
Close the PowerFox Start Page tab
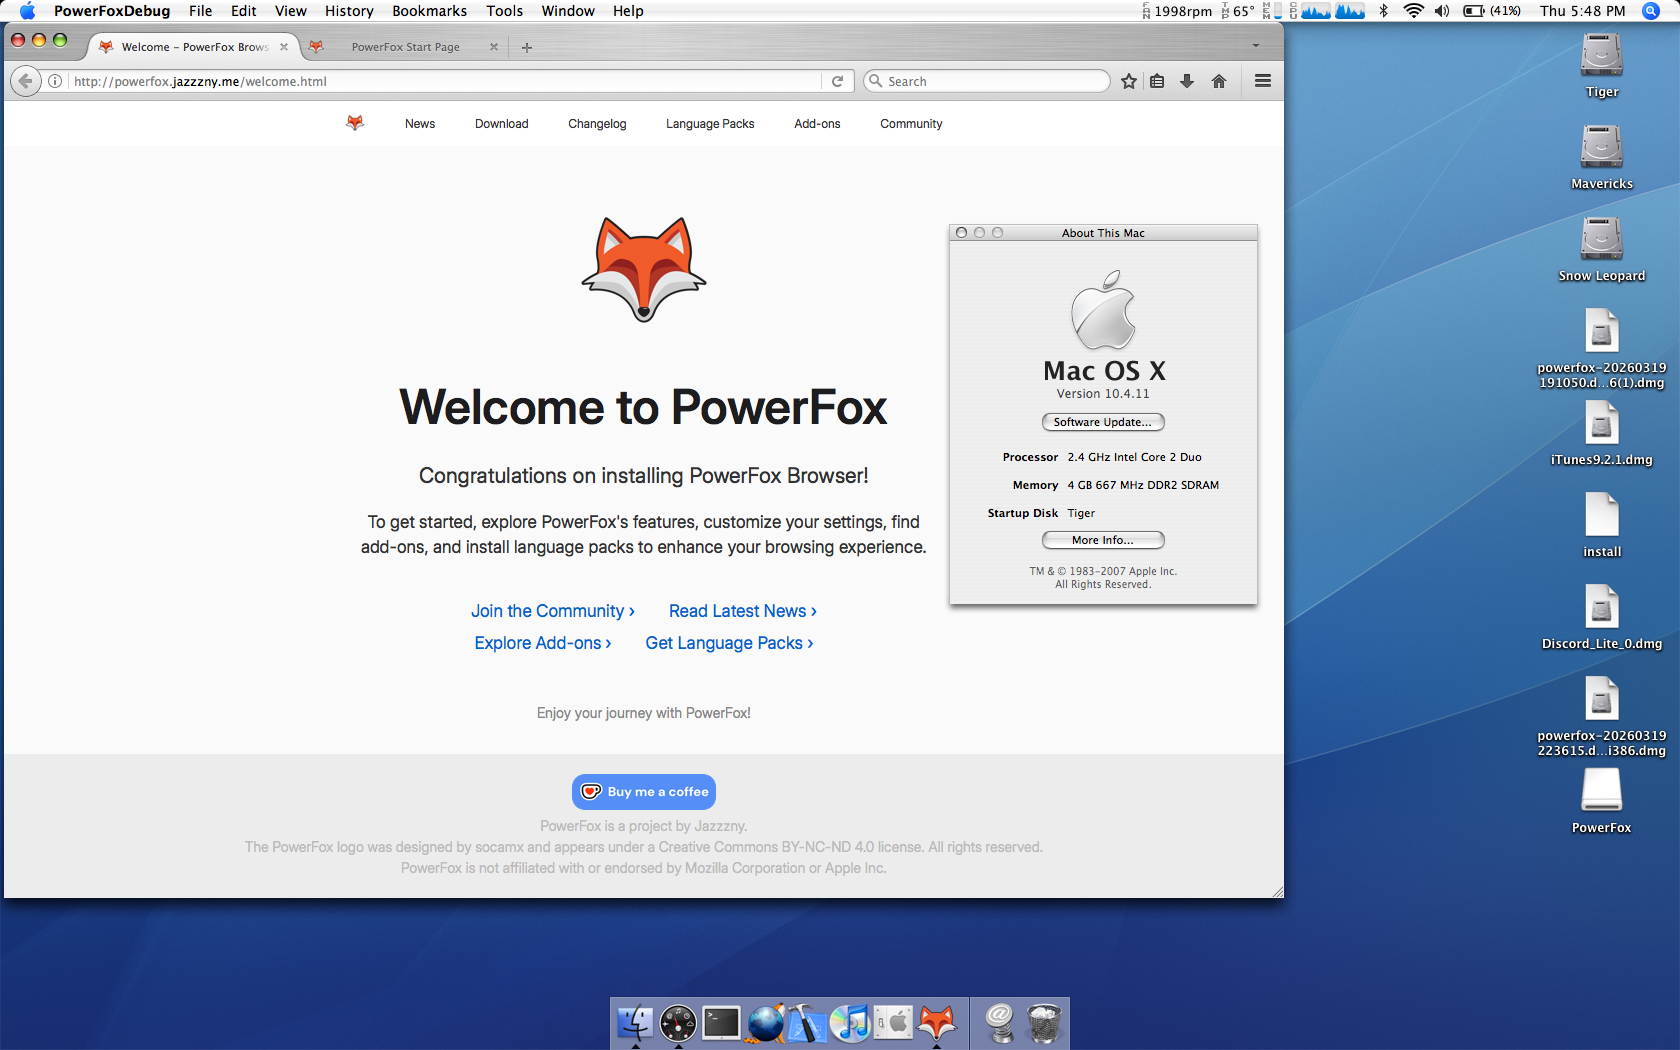pos(493,47)
